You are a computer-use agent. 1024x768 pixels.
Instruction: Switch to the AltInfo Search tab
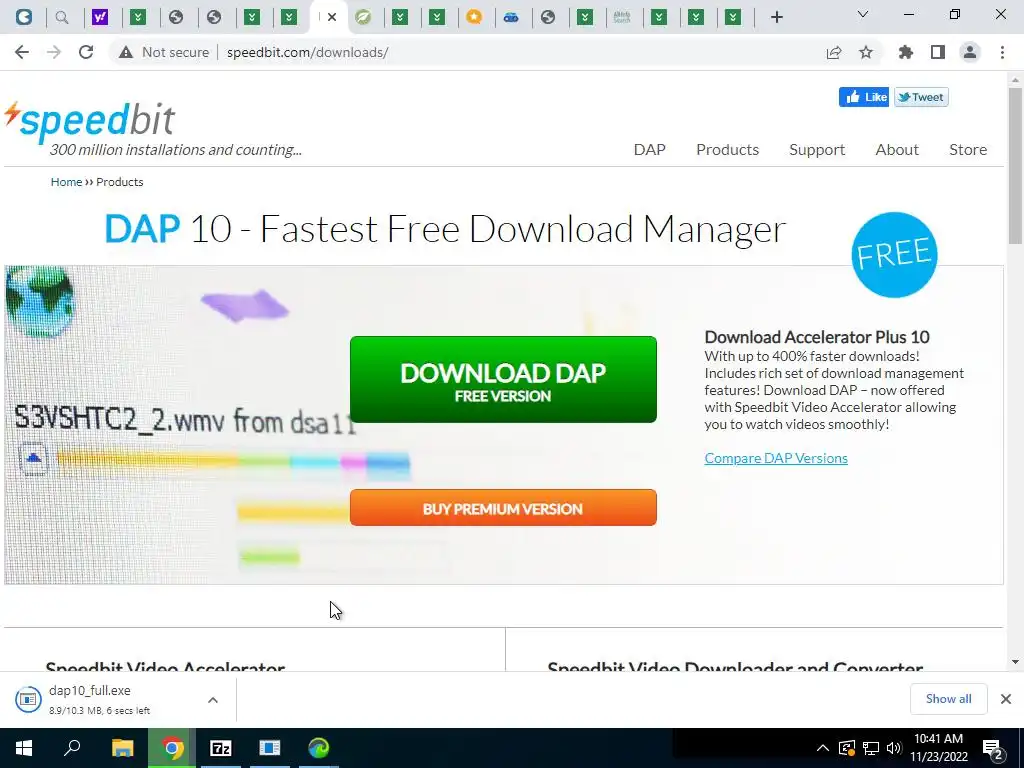(622, 17)
